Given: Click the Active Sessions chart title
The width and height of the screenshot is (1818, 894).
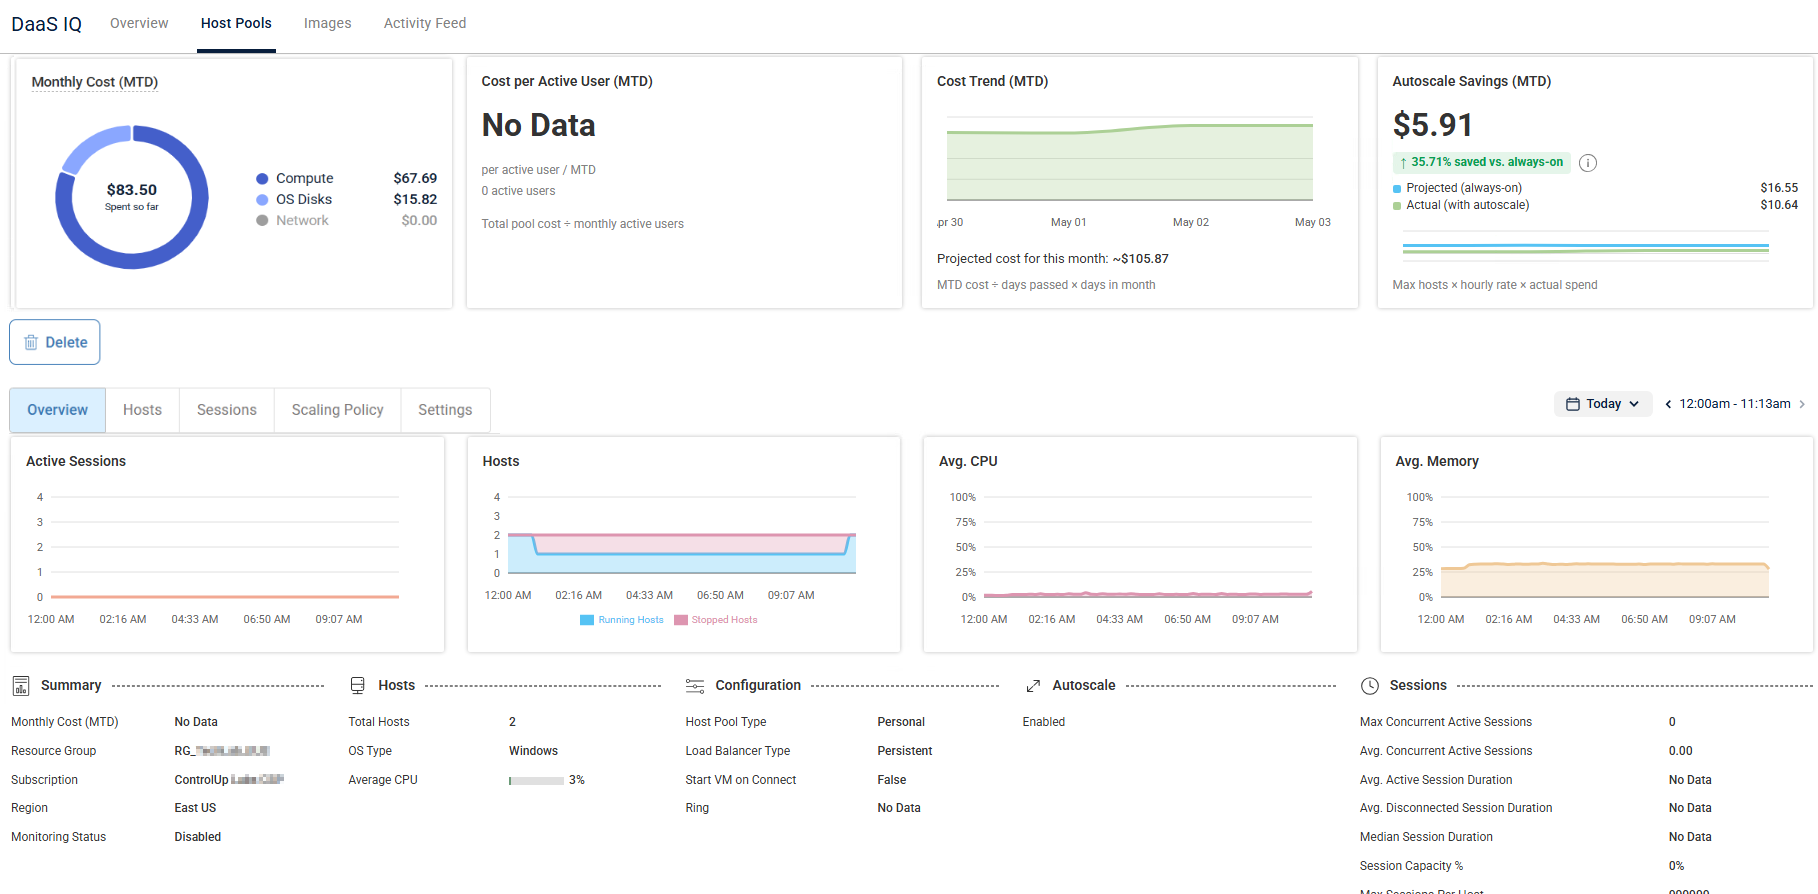Looking at the screenshot, I should [76, 461].
